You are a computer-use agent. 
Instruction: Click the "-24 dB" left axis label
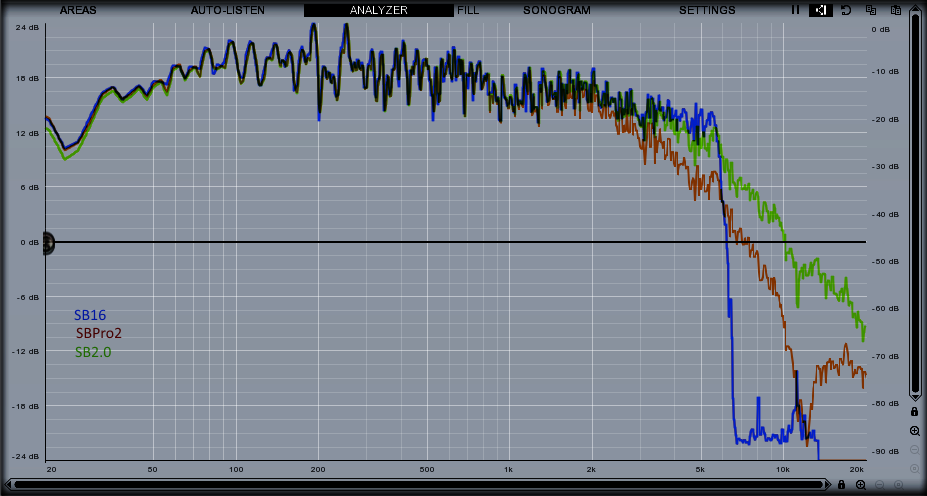[26, 457]
